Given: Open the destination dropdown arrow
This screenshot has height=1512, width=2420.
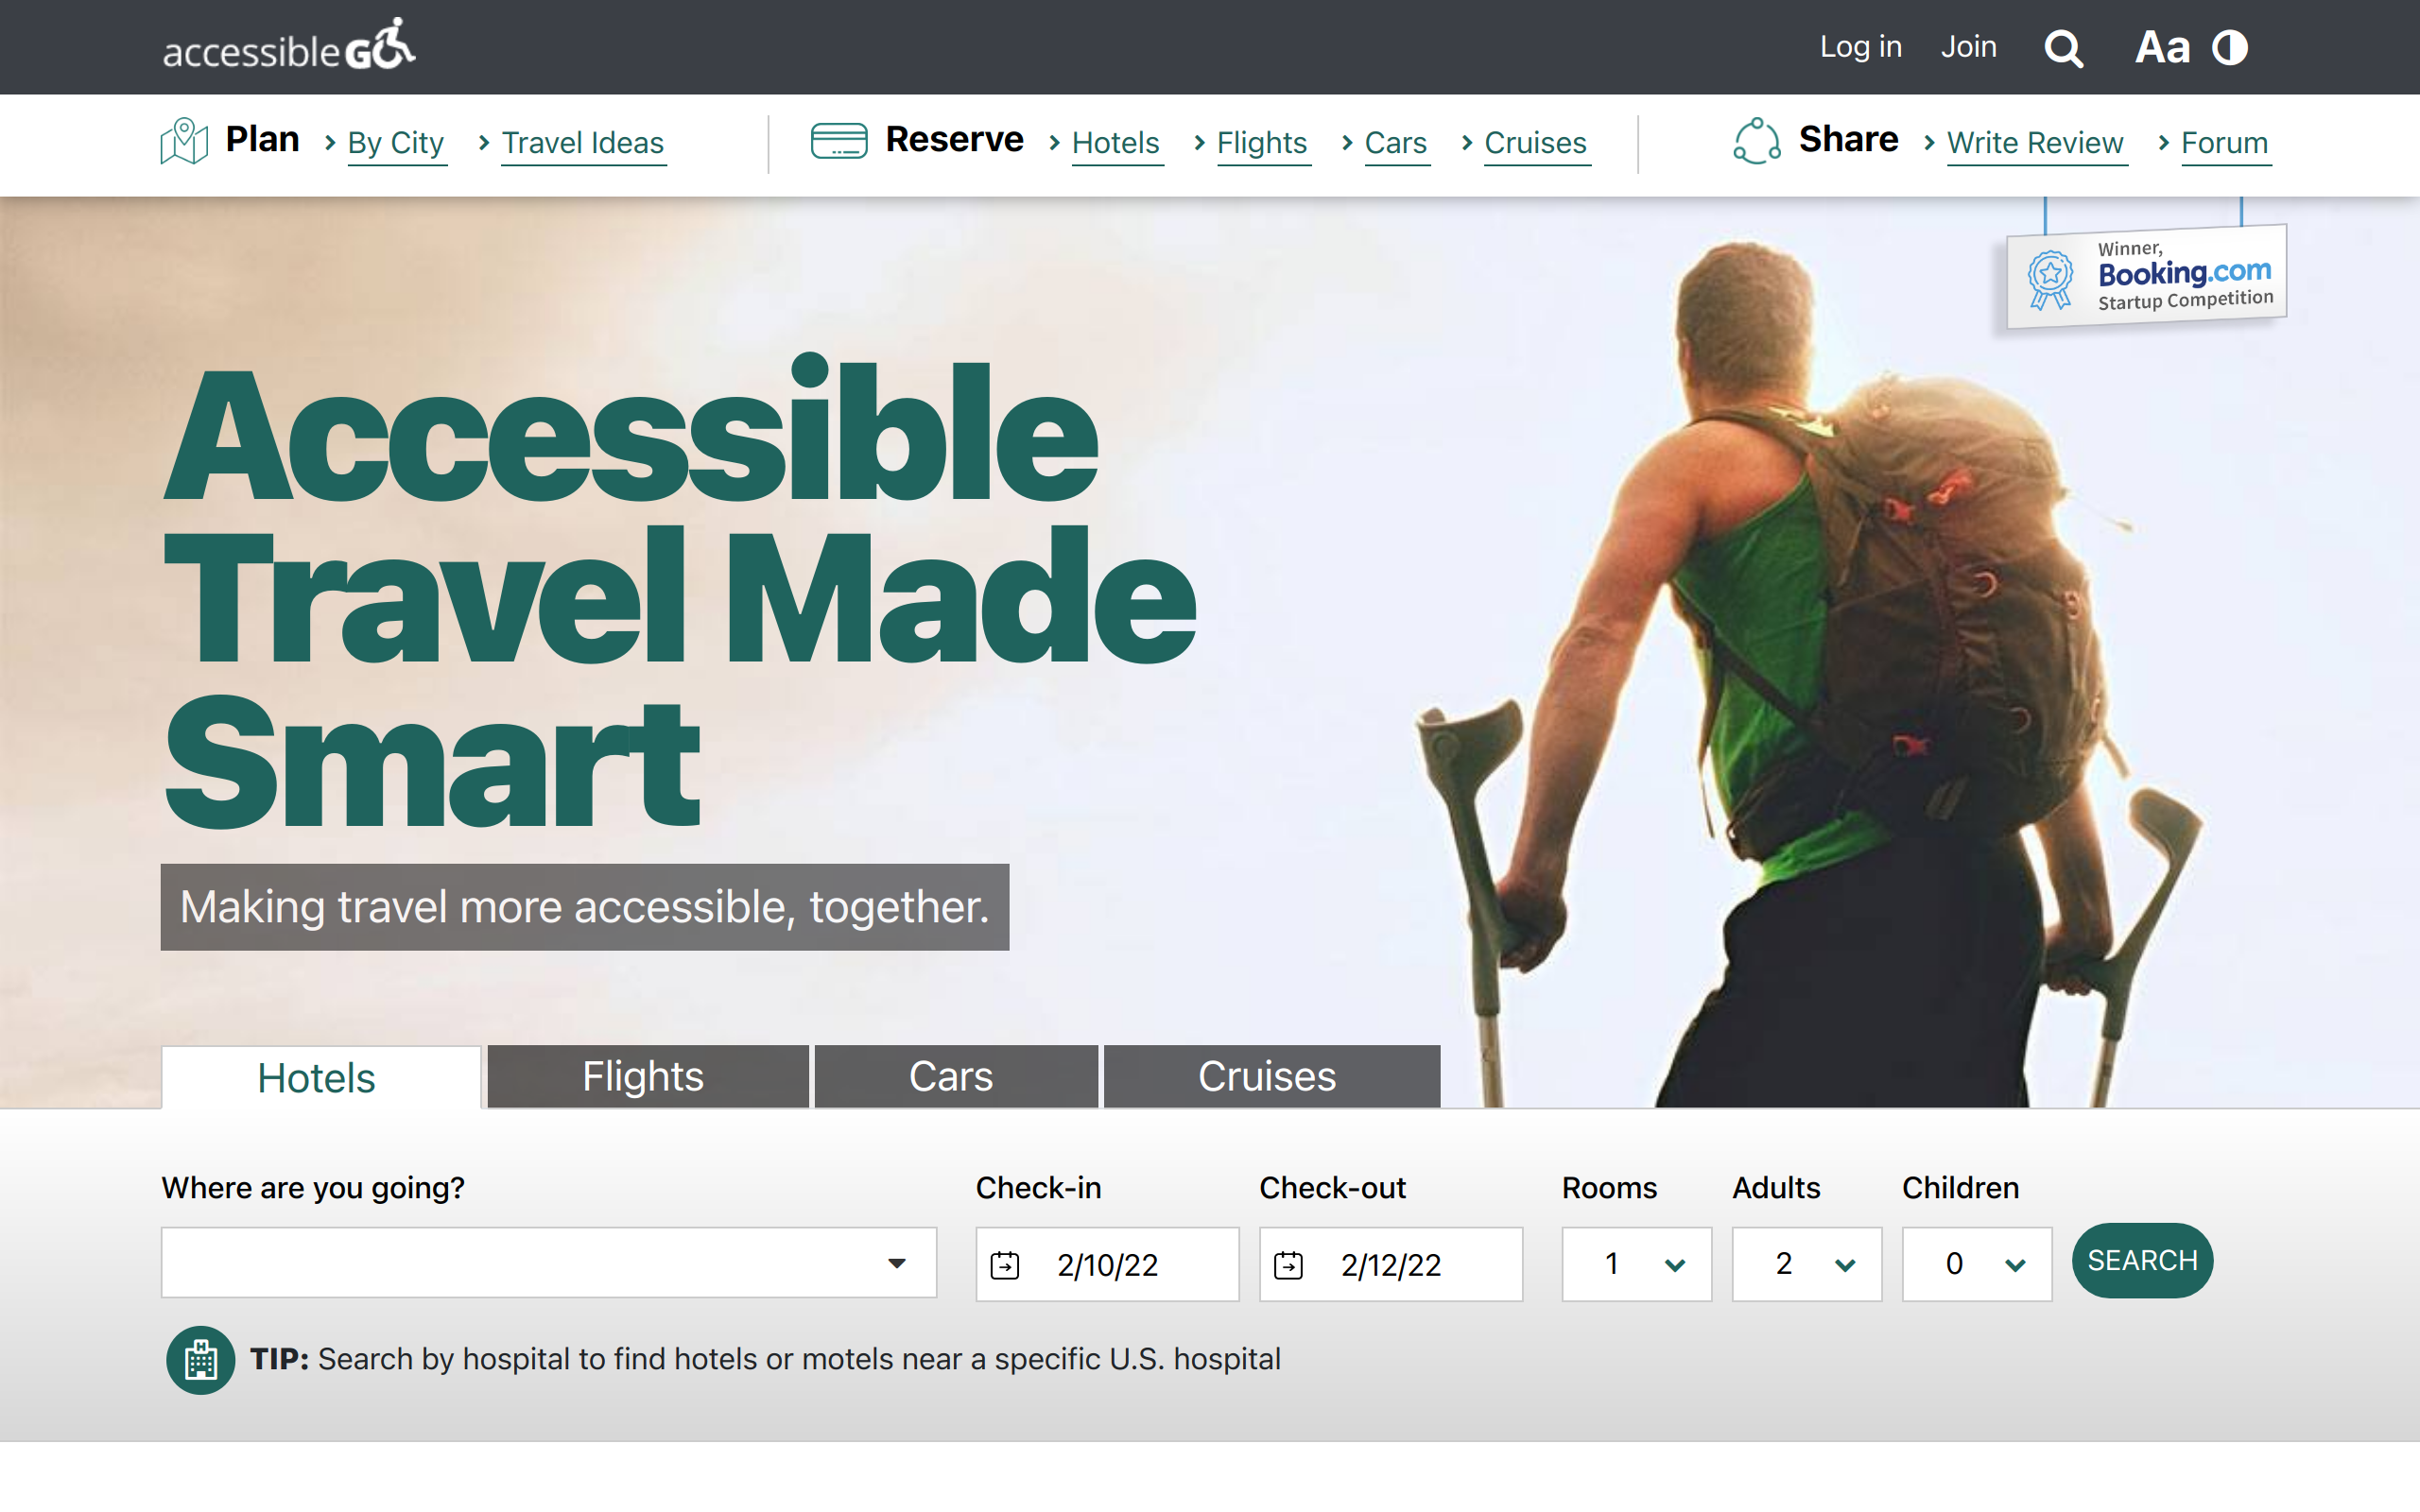Looking at the screenshot, I should [897, 1263].
